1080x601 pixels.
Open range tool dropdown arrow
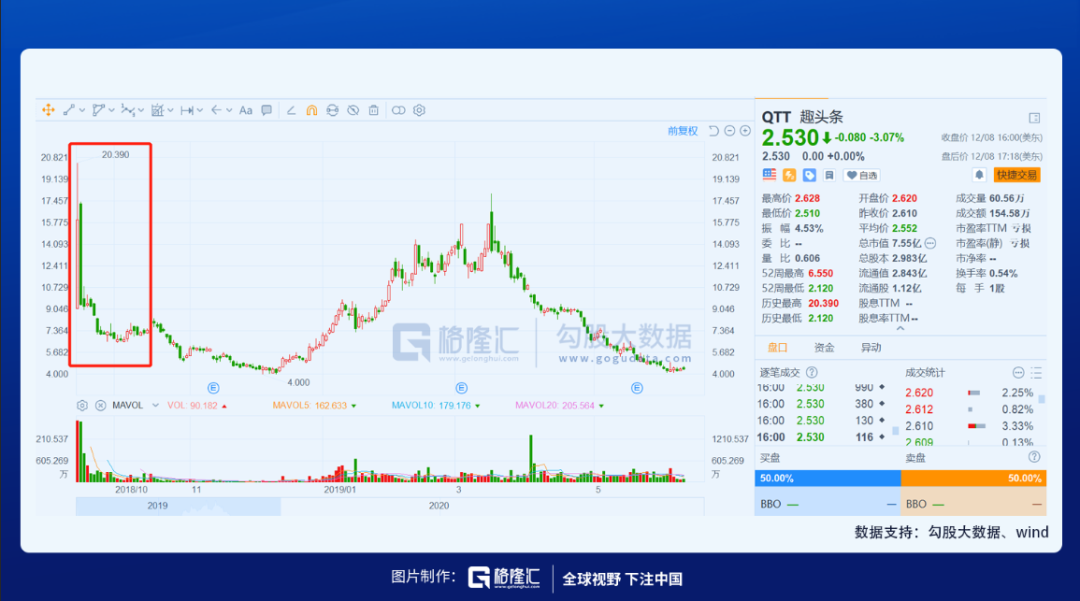[x=200, y=110]
